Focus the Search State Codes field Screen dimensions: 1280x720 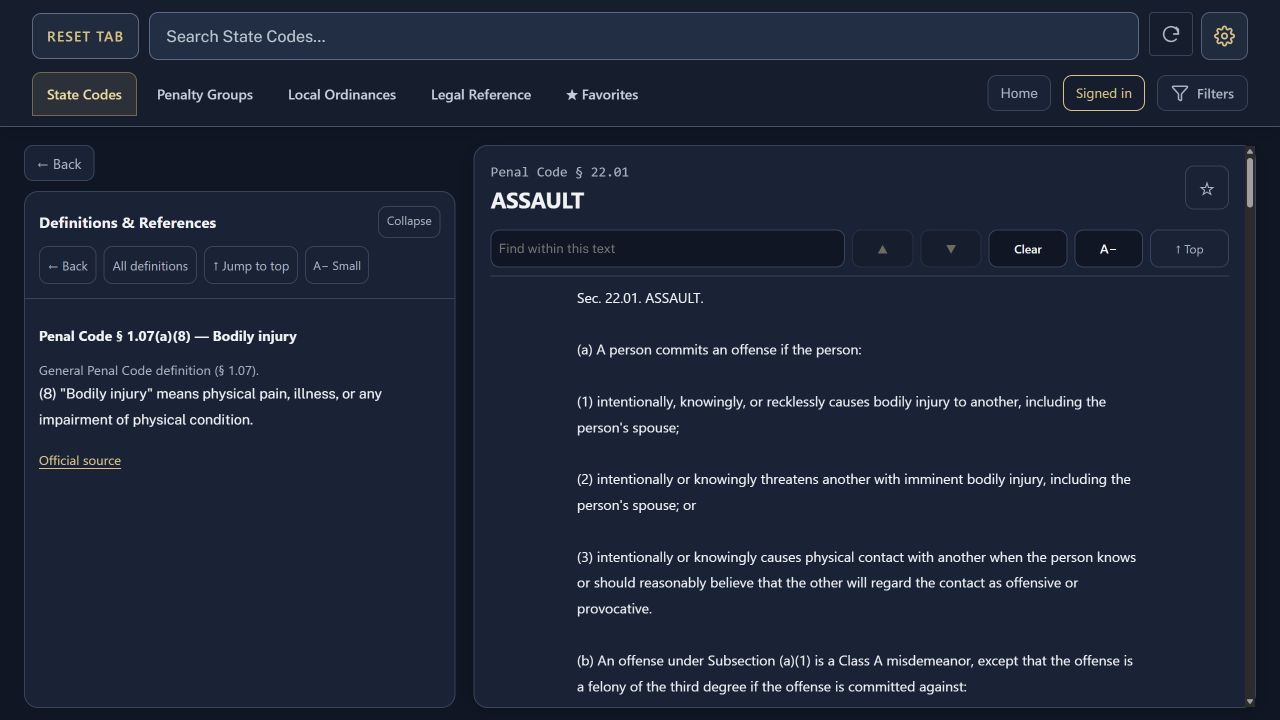644,36
